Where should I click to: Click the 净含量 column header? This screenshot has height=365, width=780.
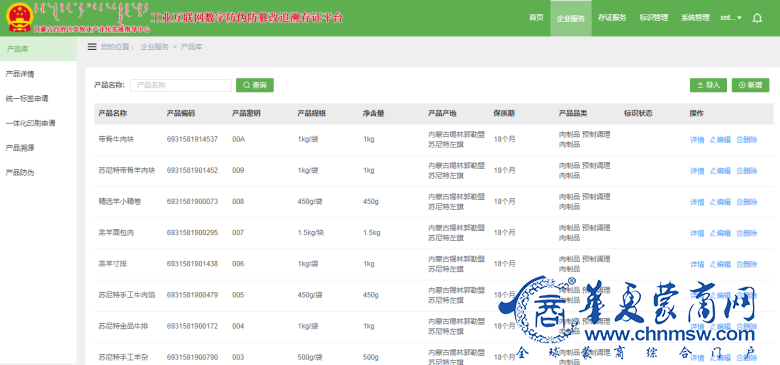click(x=373, y=113)
